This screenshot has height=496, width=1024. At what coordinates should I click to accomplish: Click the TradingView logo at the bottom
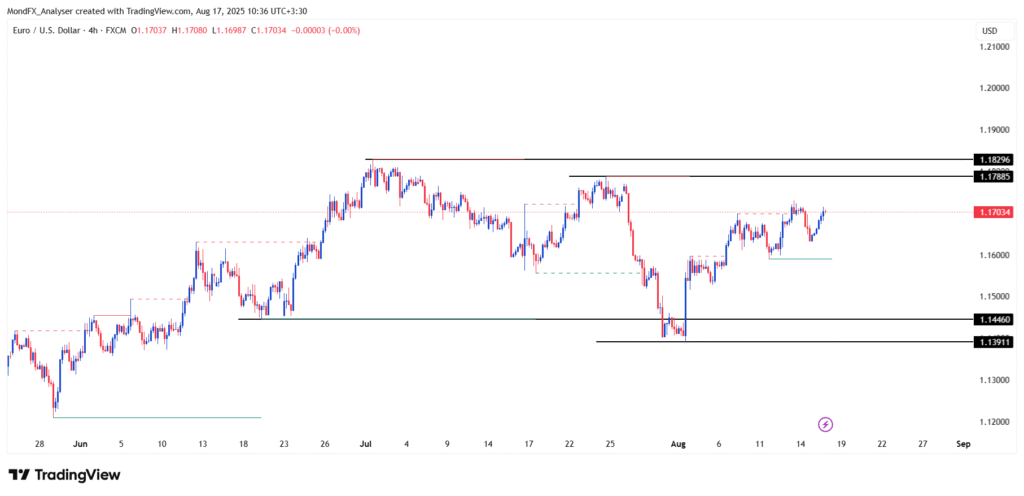[x=64, y=475]
